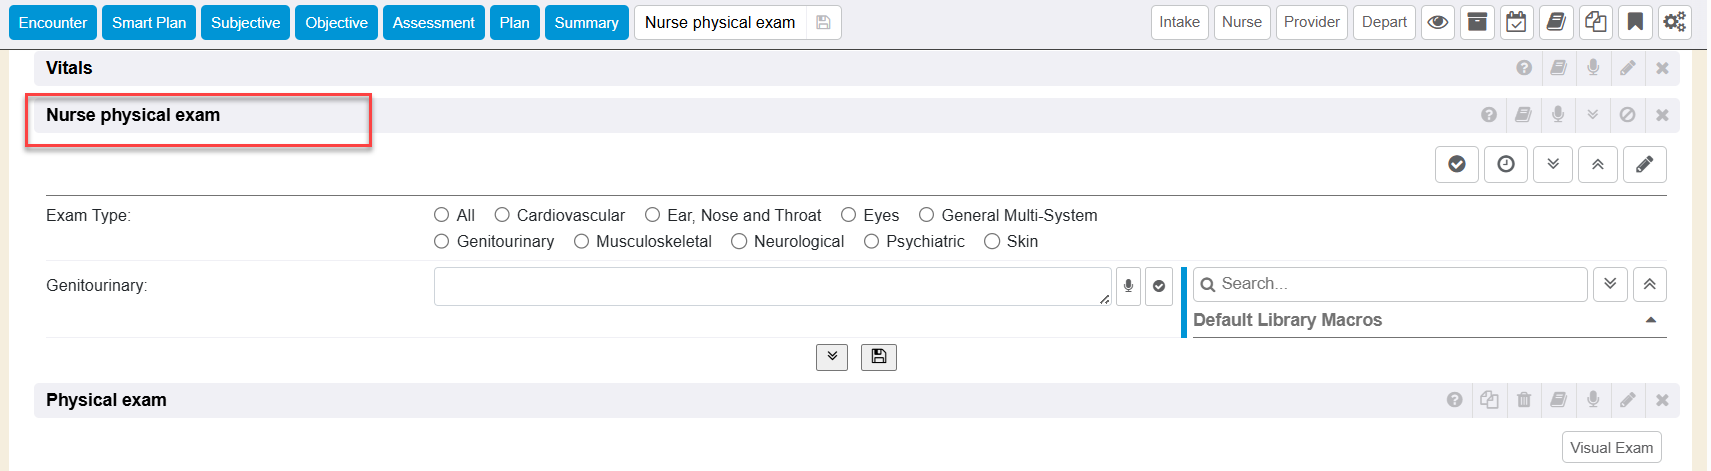Select the Cardiovascular exam type
1711x471 pixels.
[502, 215]
